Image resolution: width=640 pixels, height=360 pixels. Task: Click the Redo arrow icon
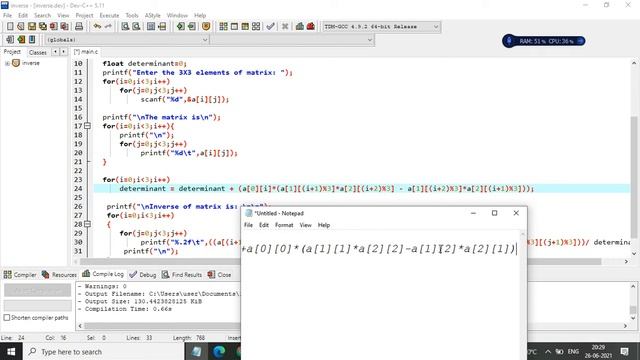[108, 27]
